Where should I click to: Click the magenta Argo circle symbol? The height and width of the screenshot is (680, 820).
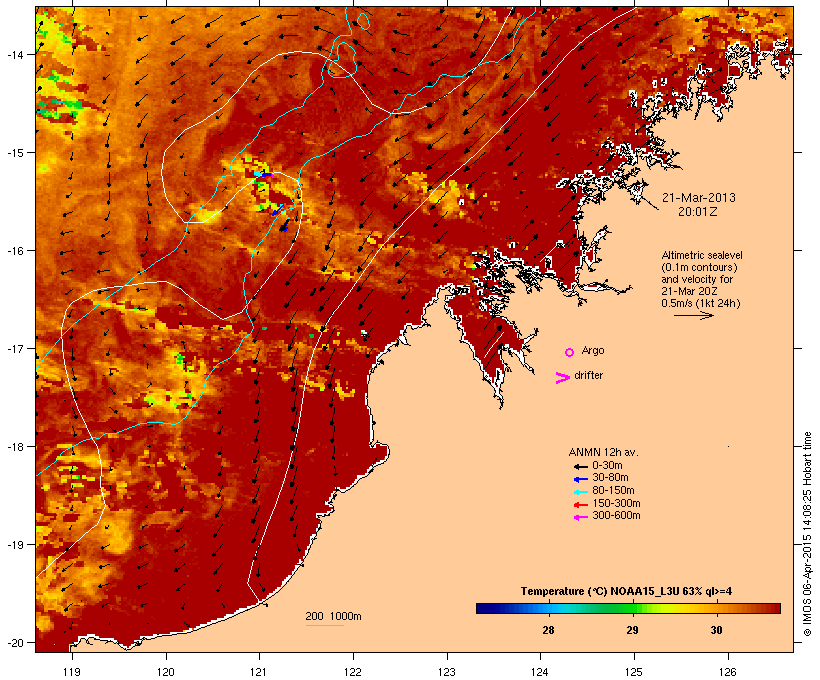(x=570, y=352)
